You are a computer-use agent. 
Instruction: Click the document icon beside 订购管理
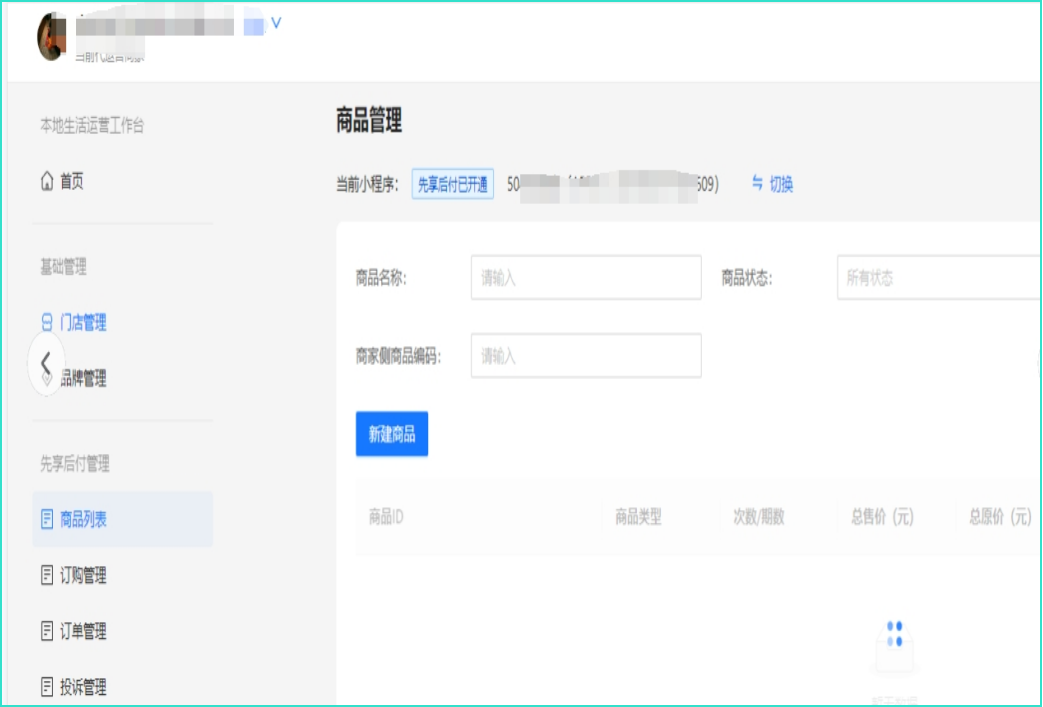(46, 575)
